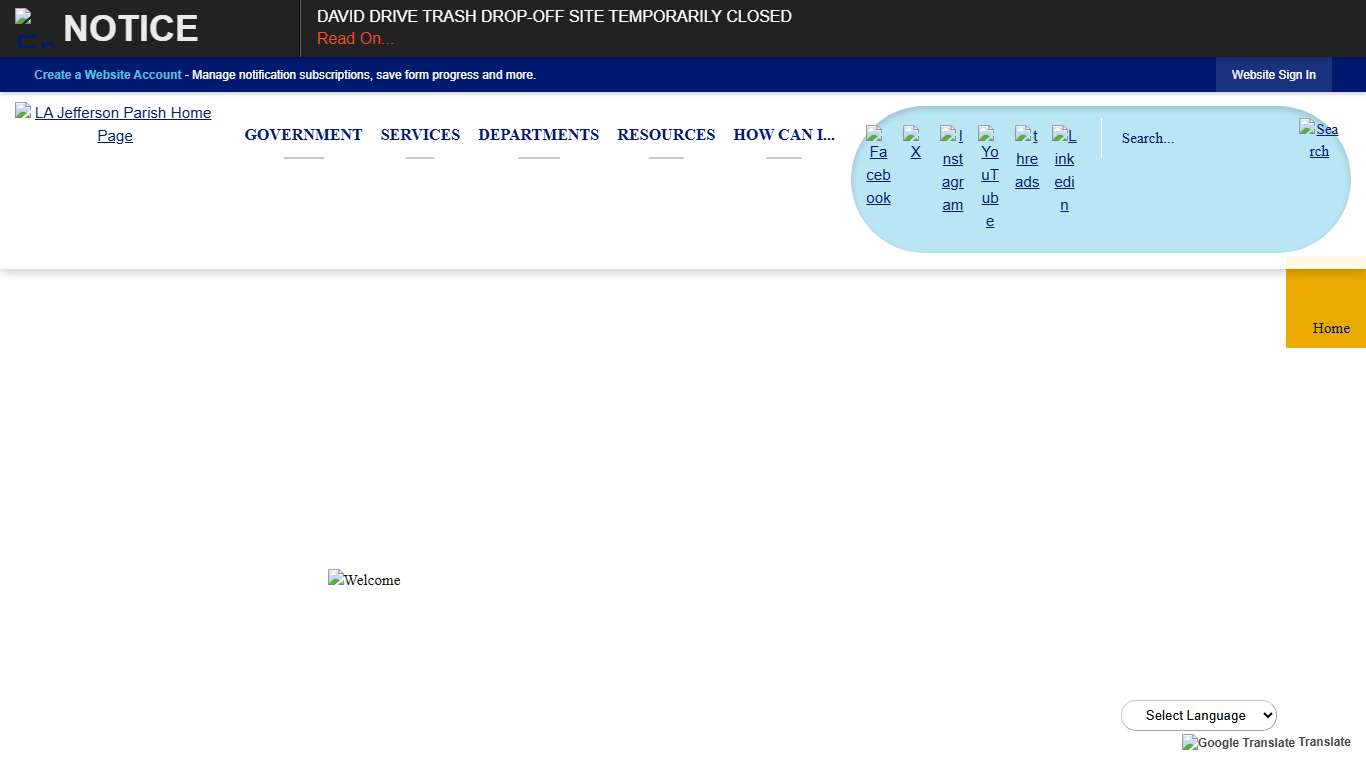
Task: Switch to the RESOURCES menu
Action: coord(666,135)
